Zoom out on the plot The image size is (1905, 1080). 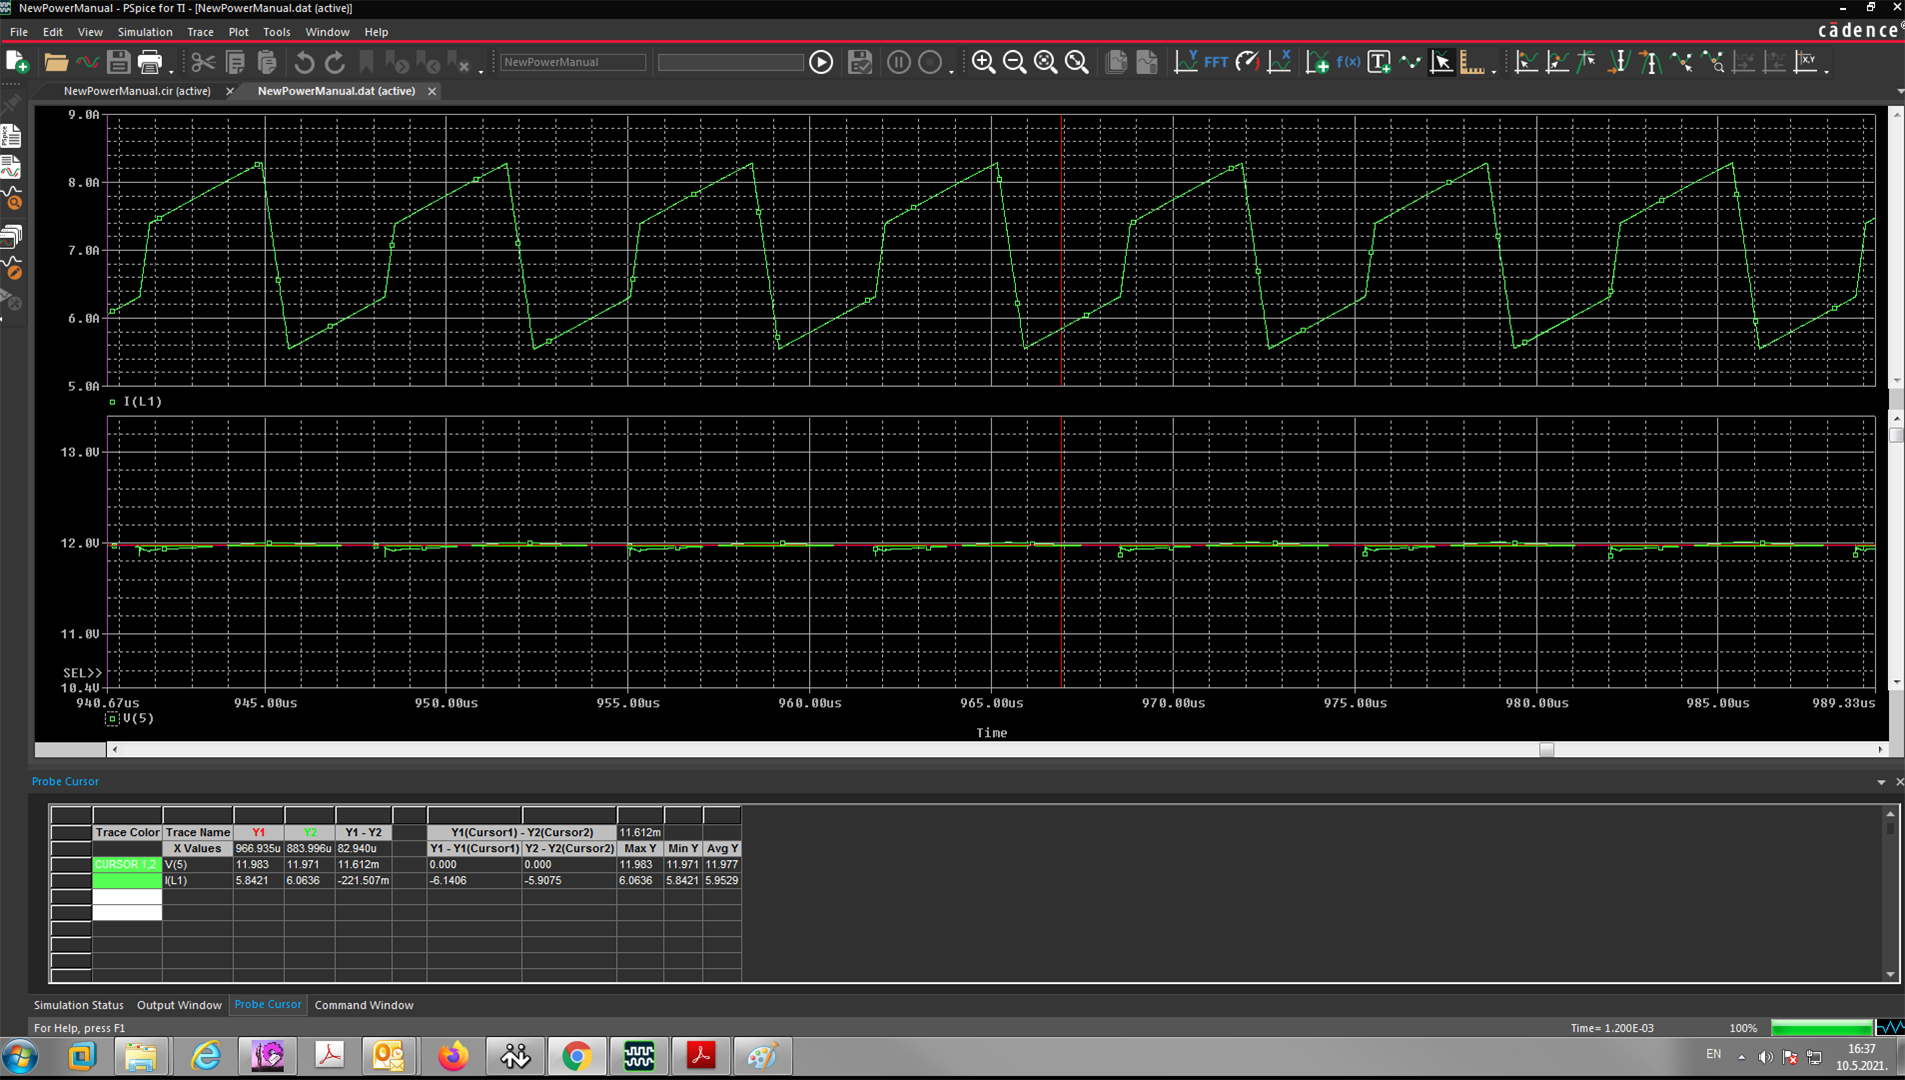coord(1014,62)
